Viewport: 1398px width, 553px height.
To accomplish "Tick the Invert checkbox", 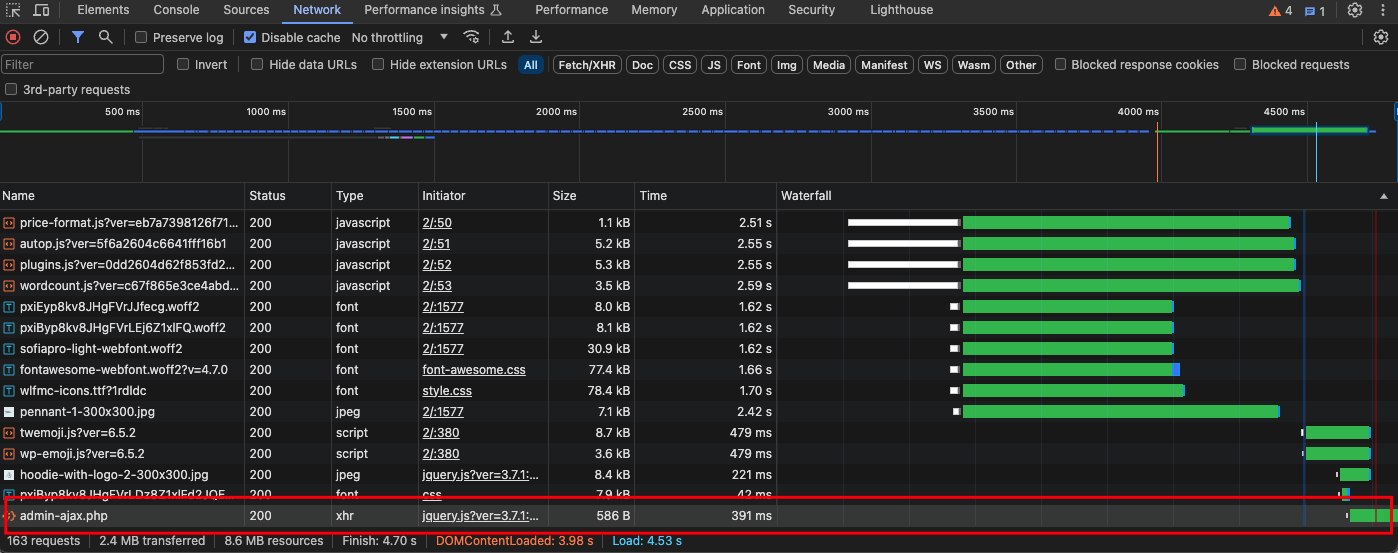I will click(183, 64).
